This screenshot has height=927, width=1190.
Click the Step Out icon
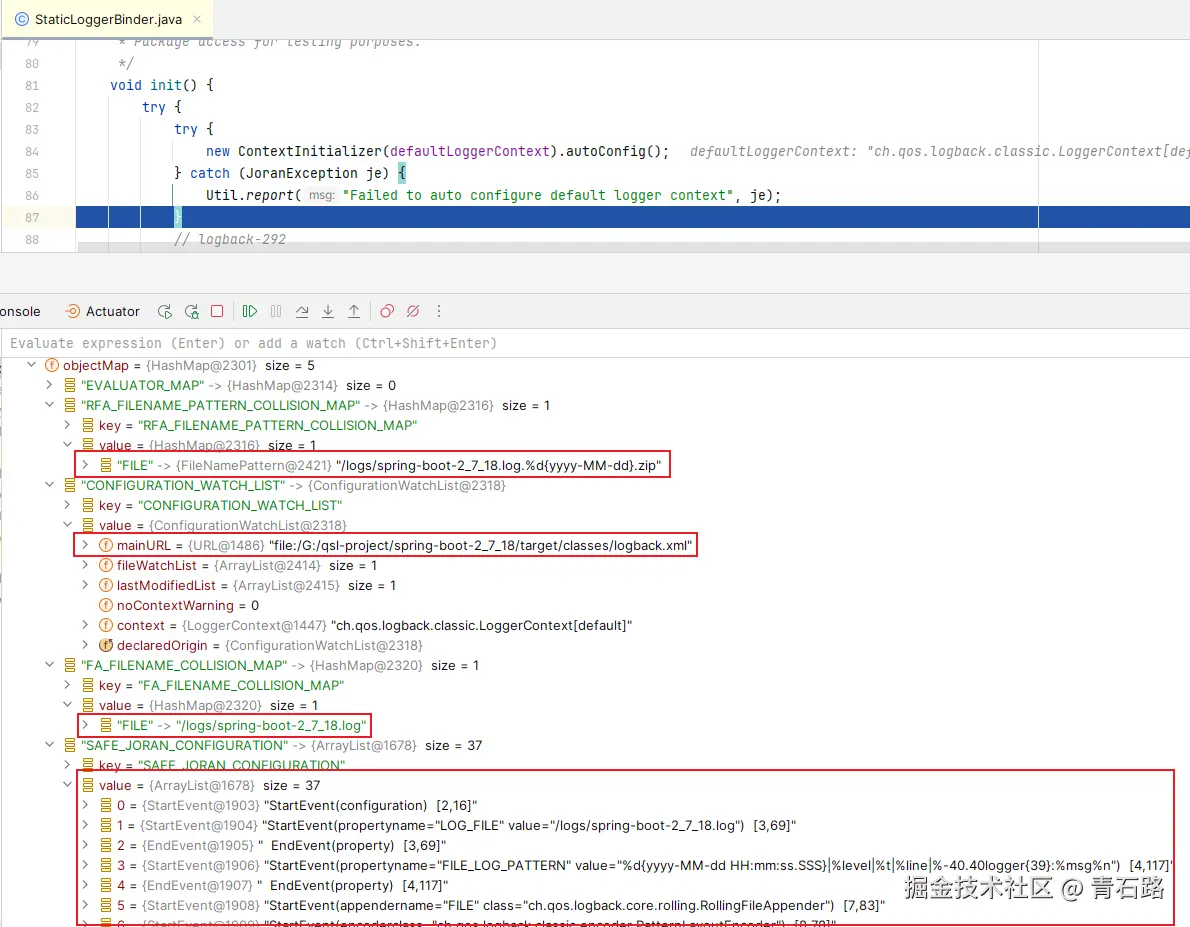354,311
